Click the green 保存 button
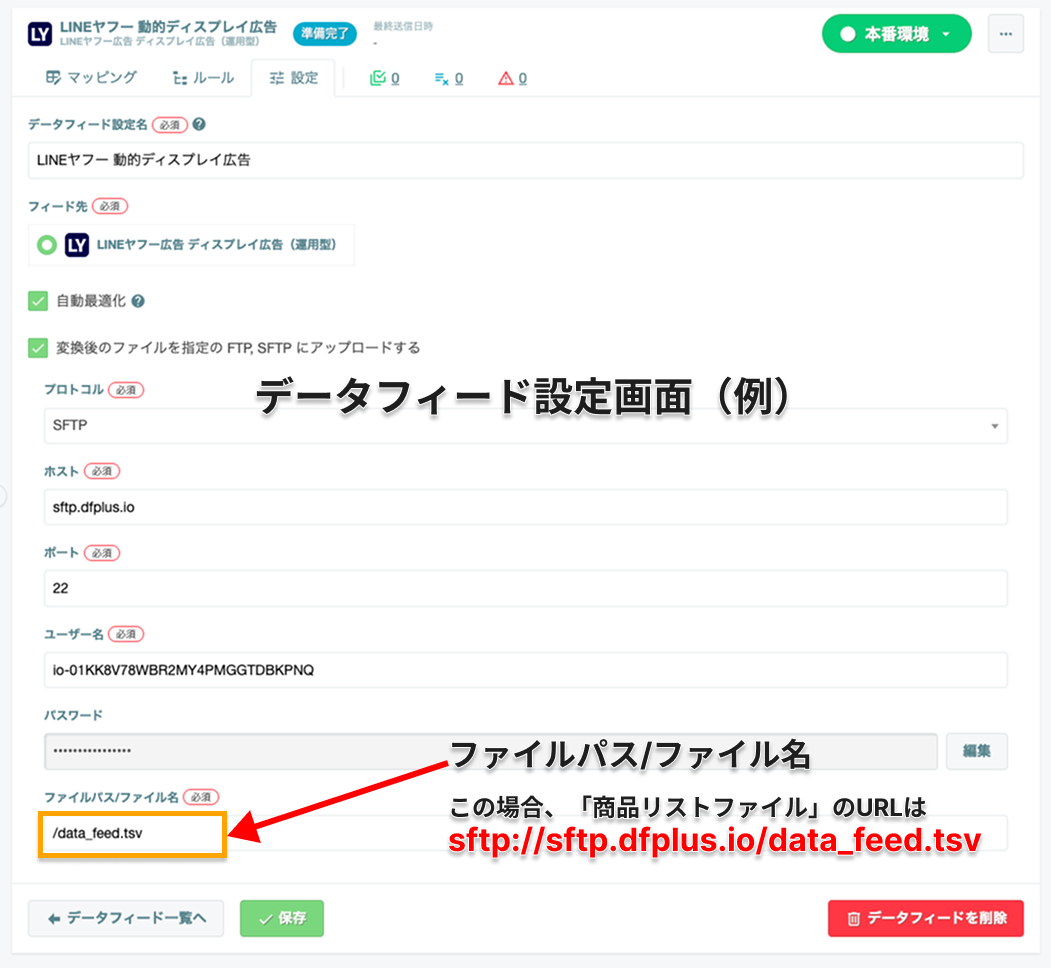The height and width of the screenshot is (968, 1051). (282, 918)
